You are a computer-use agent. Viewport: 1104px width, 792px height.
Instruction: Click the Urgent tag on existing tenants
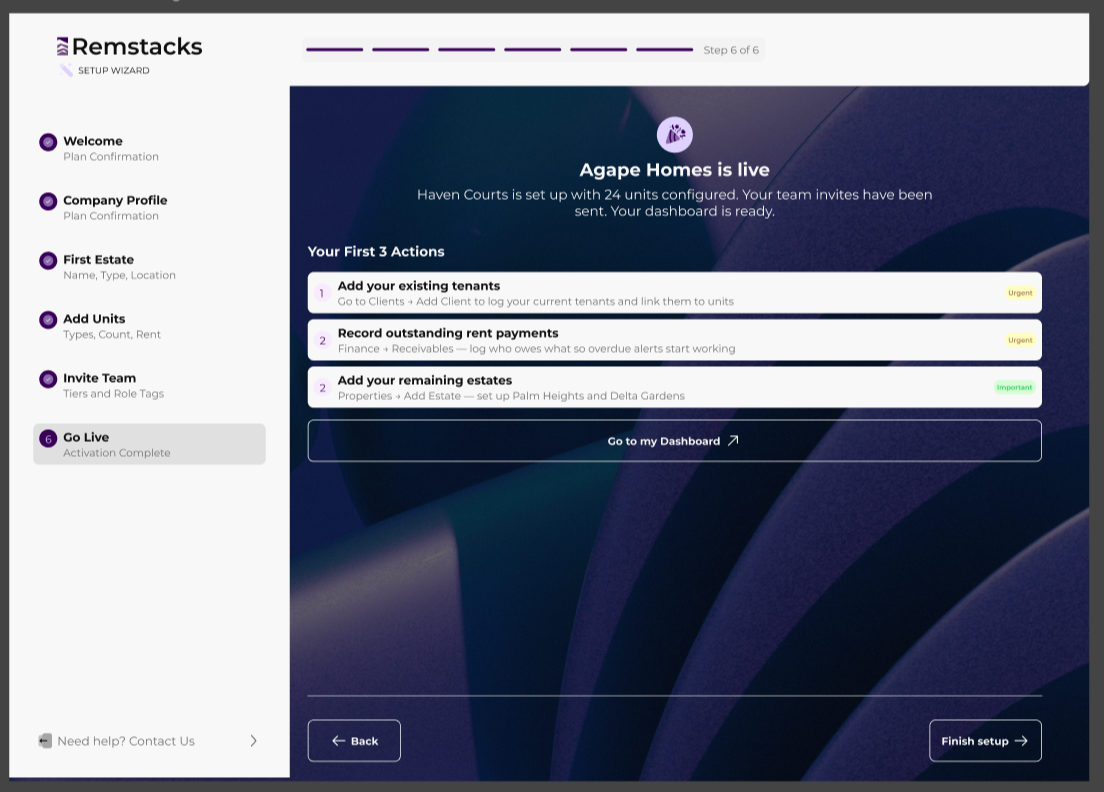pos(1020,293)
